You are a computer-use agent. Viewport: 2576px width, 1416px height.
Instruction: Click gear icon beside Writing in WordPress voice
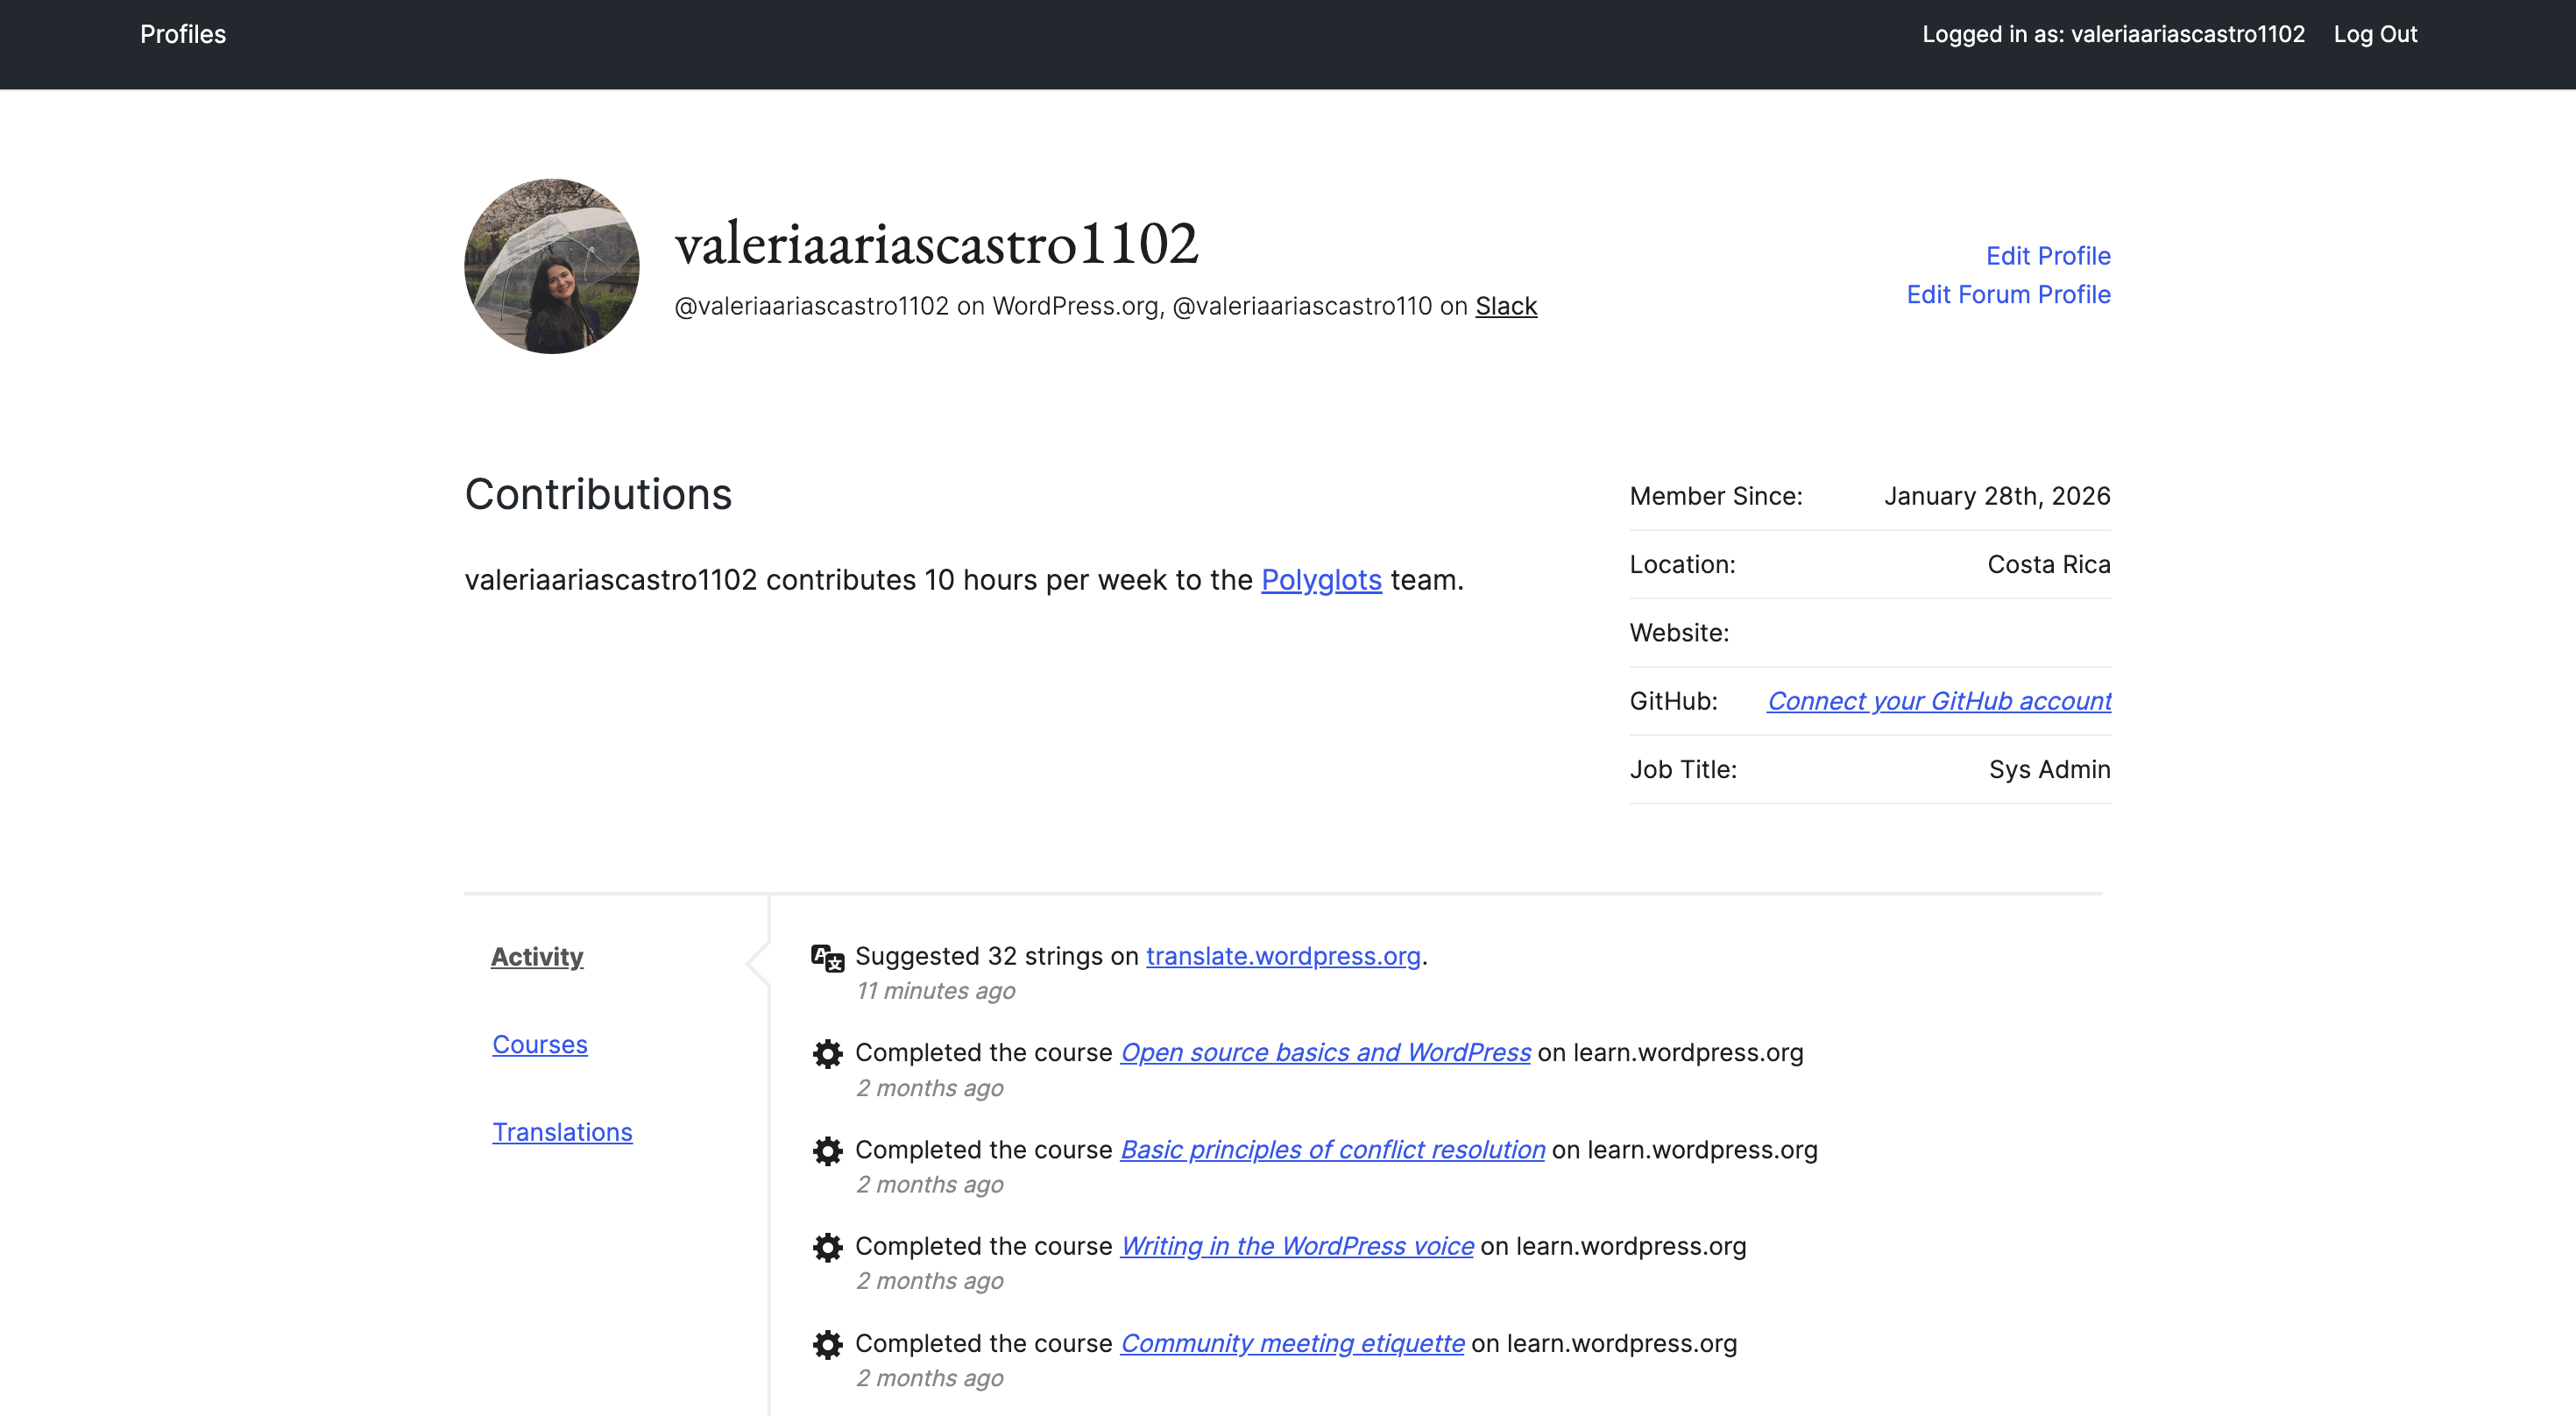pyautogui.click(x=827, y=1247)
